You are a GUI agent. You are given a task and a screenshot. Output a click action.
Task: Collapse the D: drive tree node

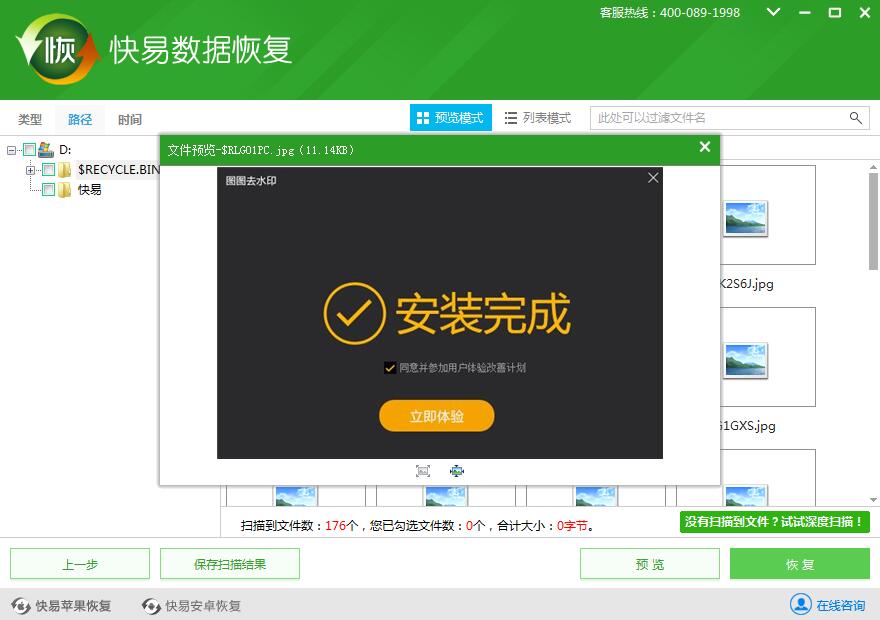pos(12,150)
